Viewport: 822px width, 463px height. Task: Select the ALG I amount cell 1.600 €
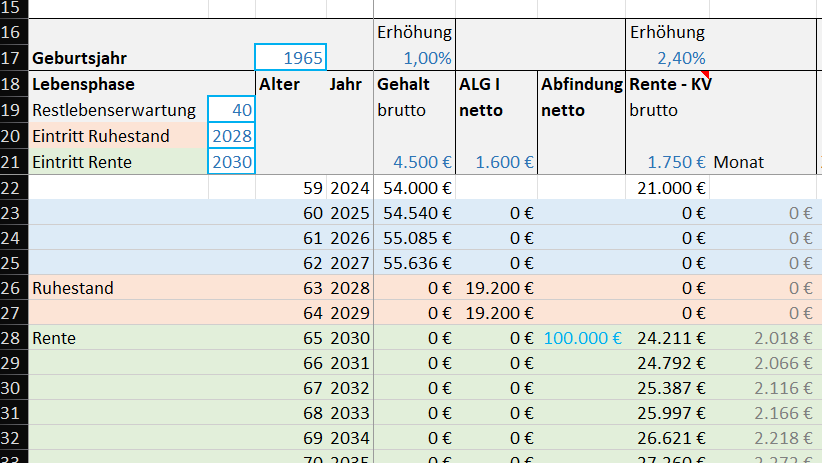tap(495, 161)
